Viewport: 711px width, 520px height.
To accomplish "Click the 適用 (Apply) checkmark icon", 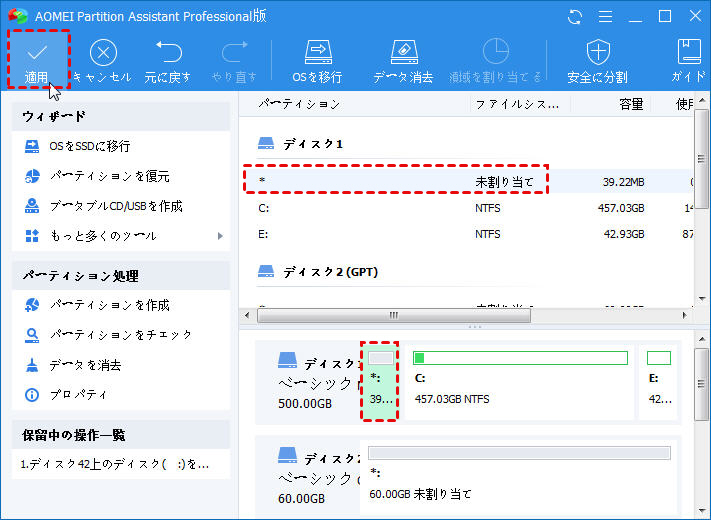I will 38,52.
